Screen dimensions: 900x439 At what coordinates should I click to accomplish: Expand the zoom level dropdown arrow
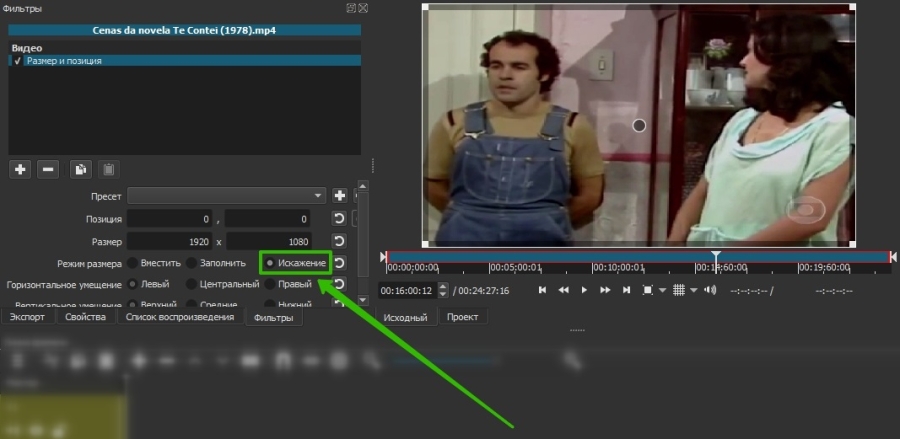point(662,291)
